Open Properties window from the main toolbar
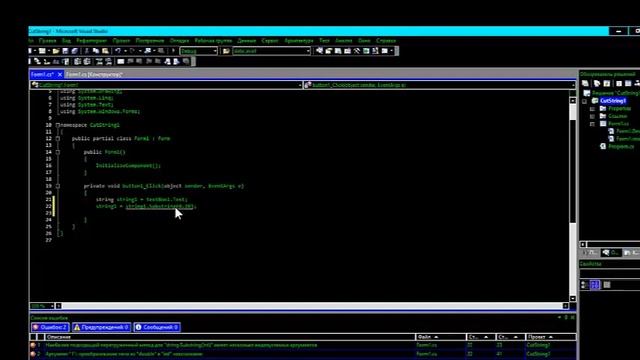 pyautogui.click(x=329, y=51)
